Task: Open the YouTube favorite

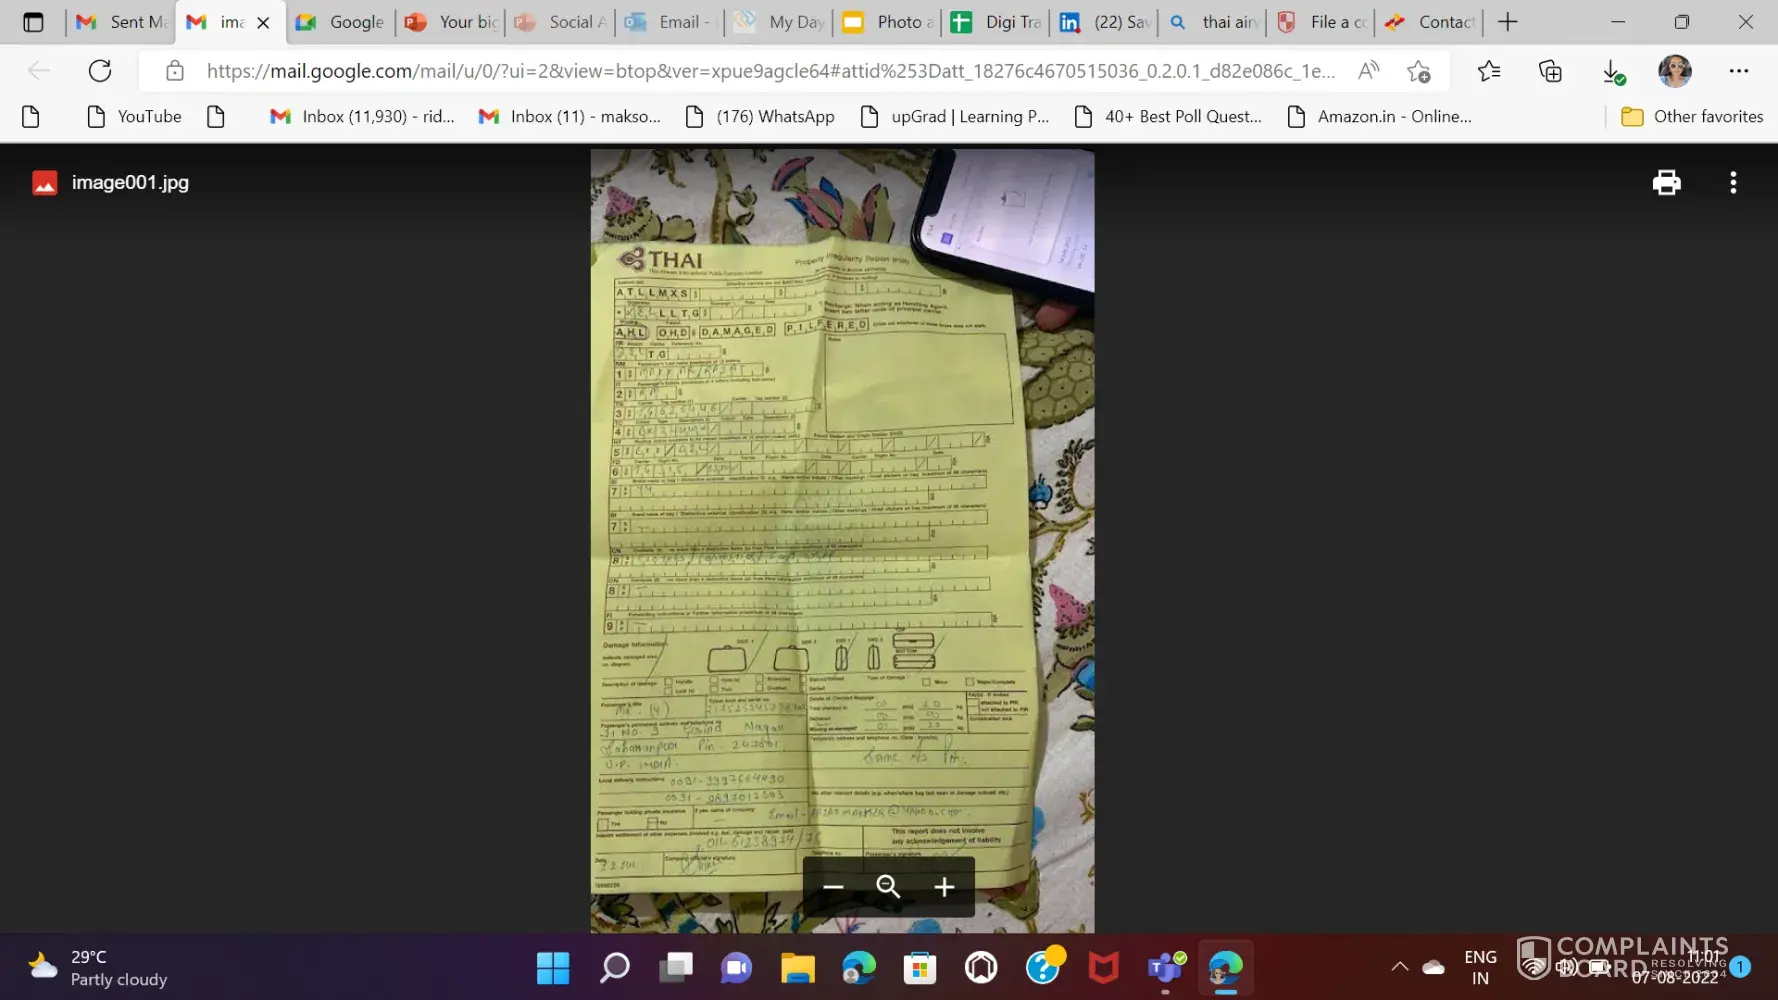Action: tap(135, 117)
